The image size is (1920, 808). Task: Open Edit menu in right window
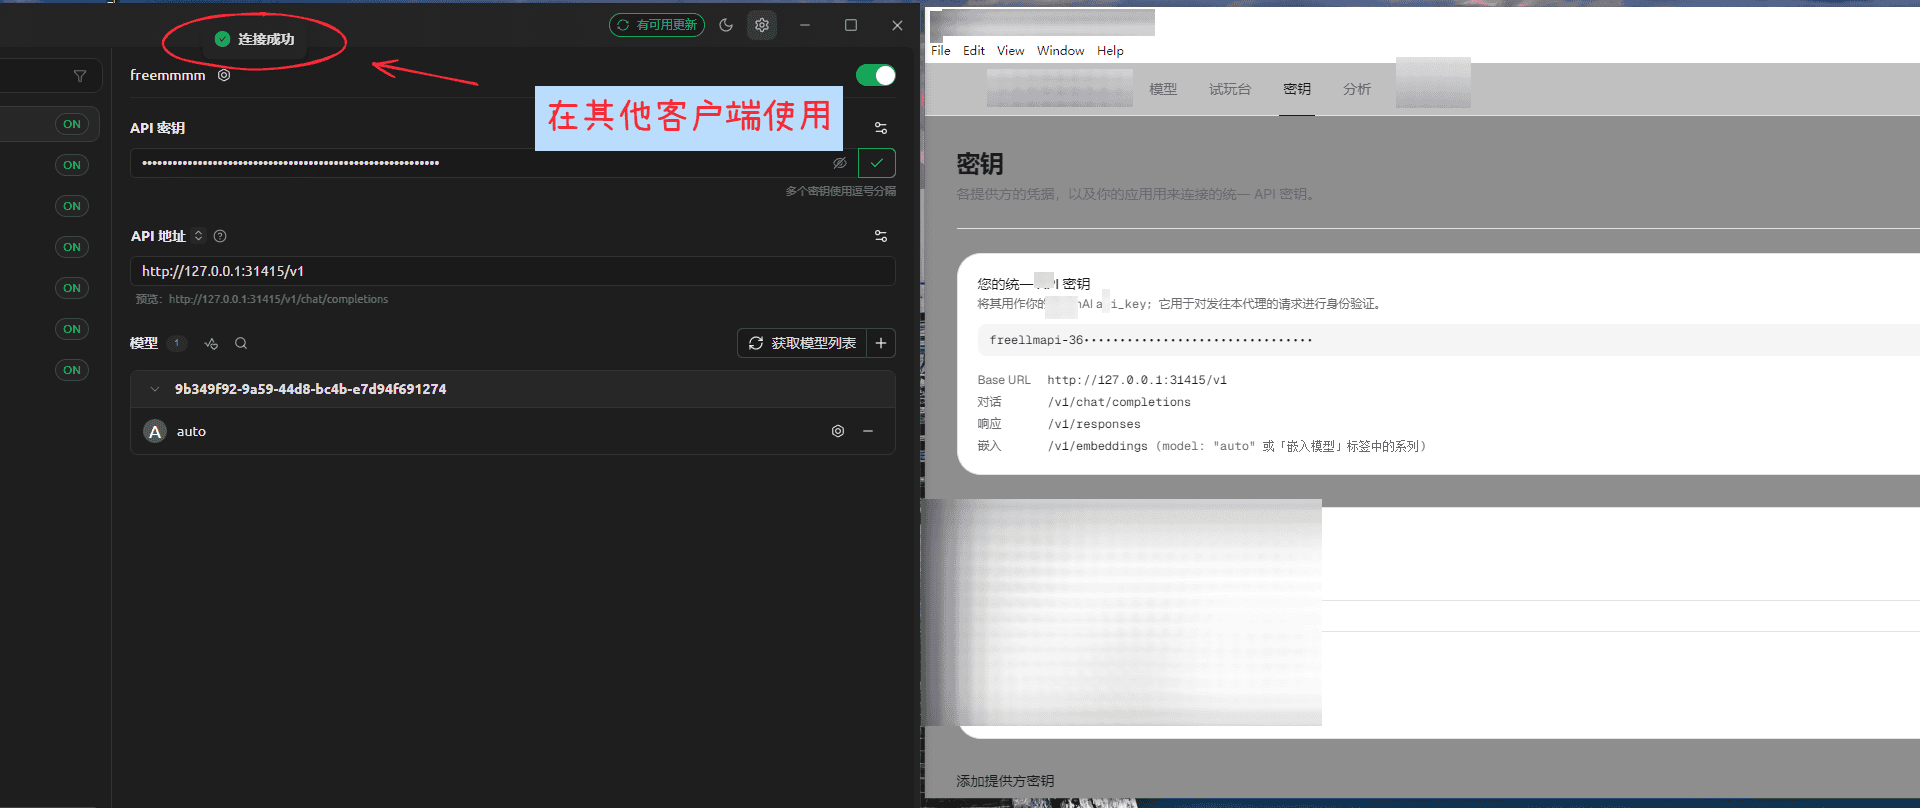[974, 51]
